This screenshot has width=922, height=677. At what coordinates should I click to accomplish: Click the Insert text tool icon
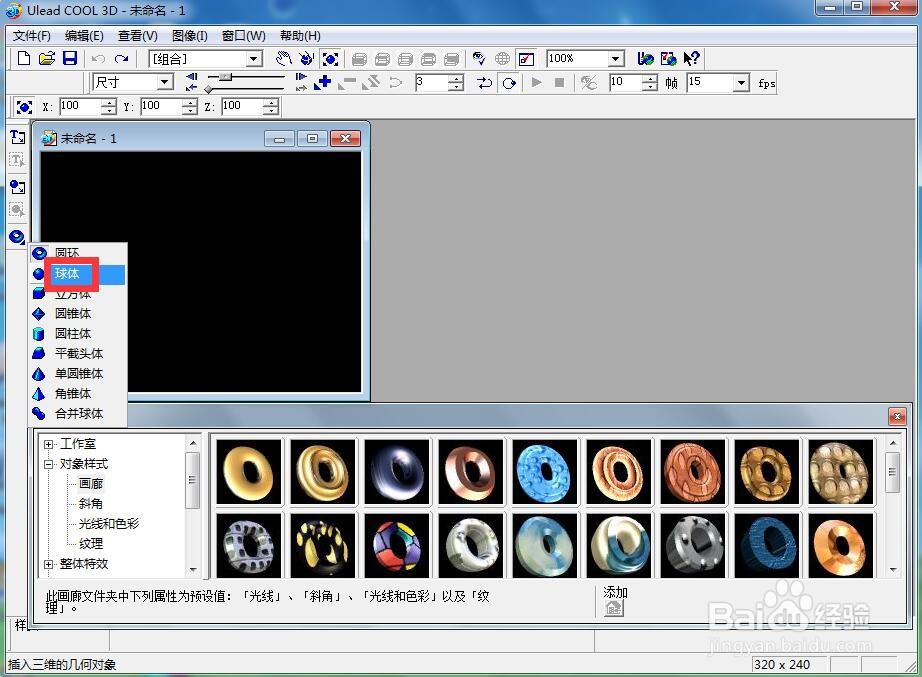[18, 137]
